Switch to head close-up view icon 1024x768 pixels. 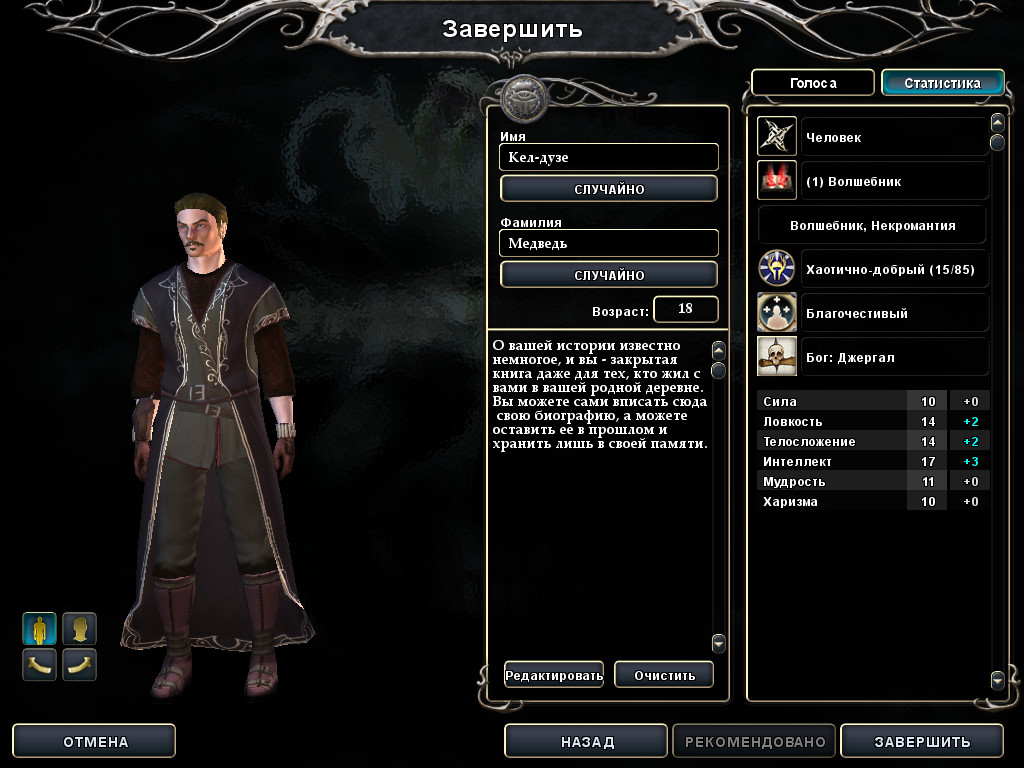pyautogui.click(x=79, y=629)
